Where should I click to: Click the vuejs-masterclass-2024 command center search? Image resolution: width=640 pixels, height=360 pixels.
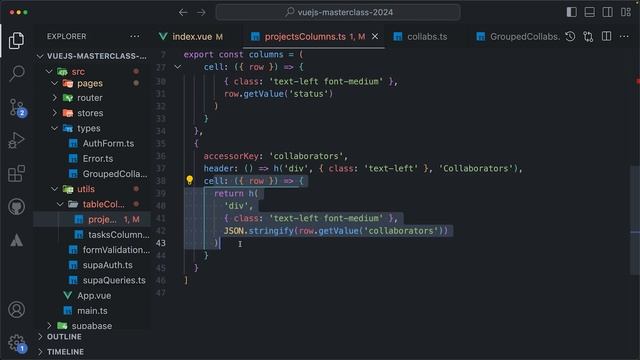click(x=338, y=12)
